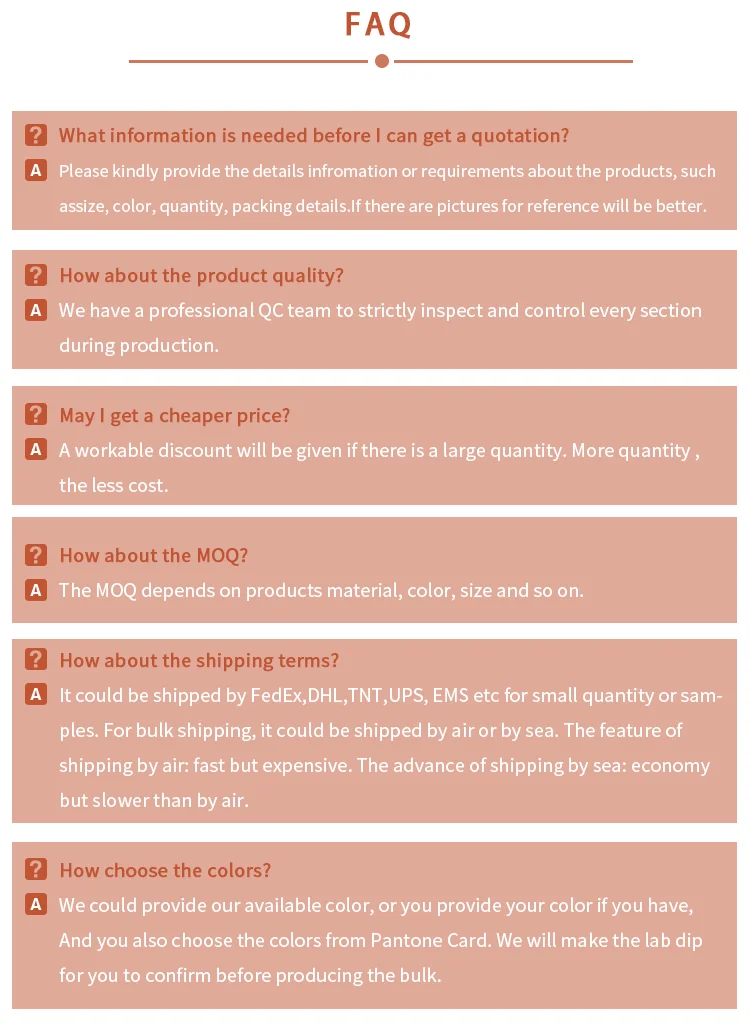750x1029 pixels.
Task: Click the A icon beside workable discount answer
Action: click(x=36, y=450)
